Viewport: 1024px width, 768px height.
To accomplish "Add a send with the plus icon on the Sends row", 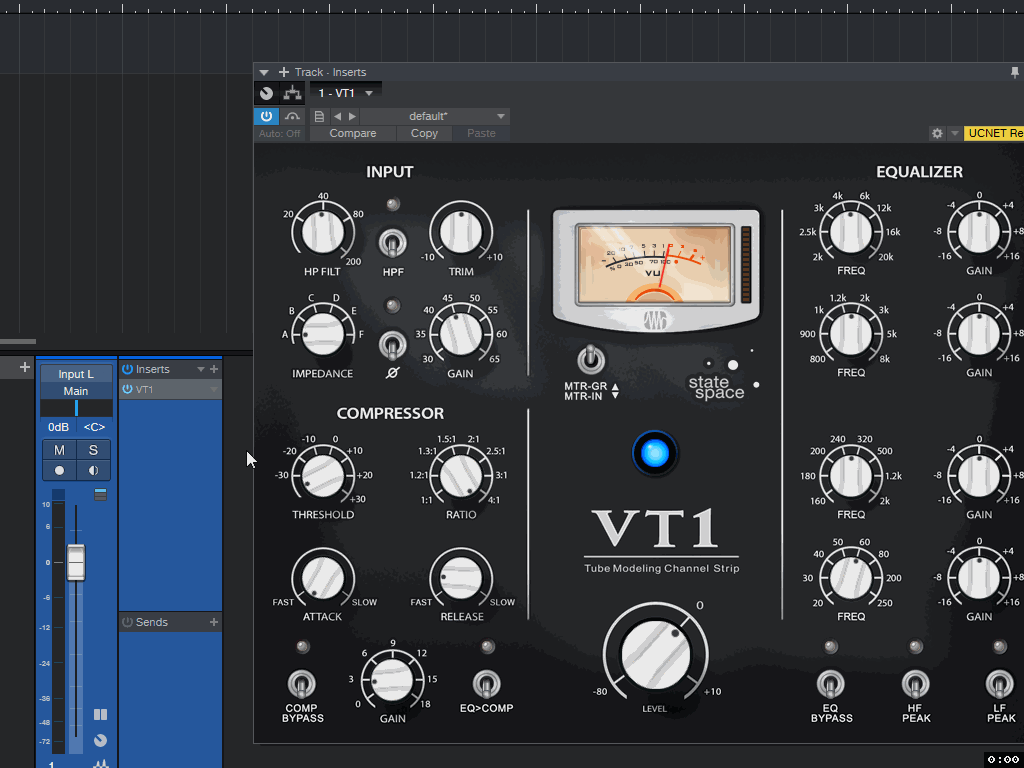I will 214,622.
